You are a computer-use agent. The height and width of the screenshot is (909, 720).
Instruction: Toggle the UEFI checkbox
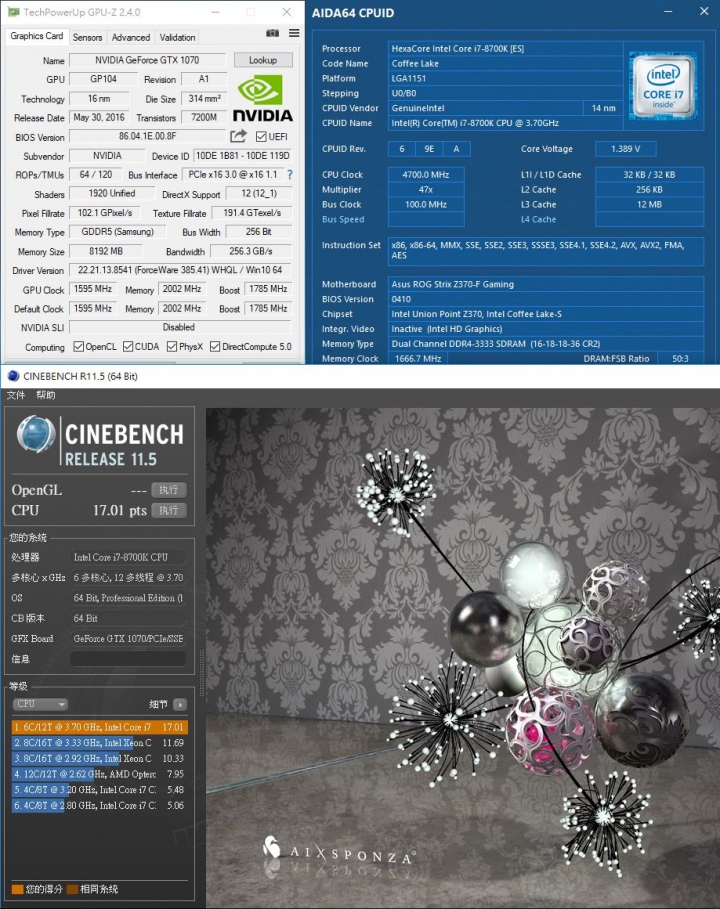261,137
